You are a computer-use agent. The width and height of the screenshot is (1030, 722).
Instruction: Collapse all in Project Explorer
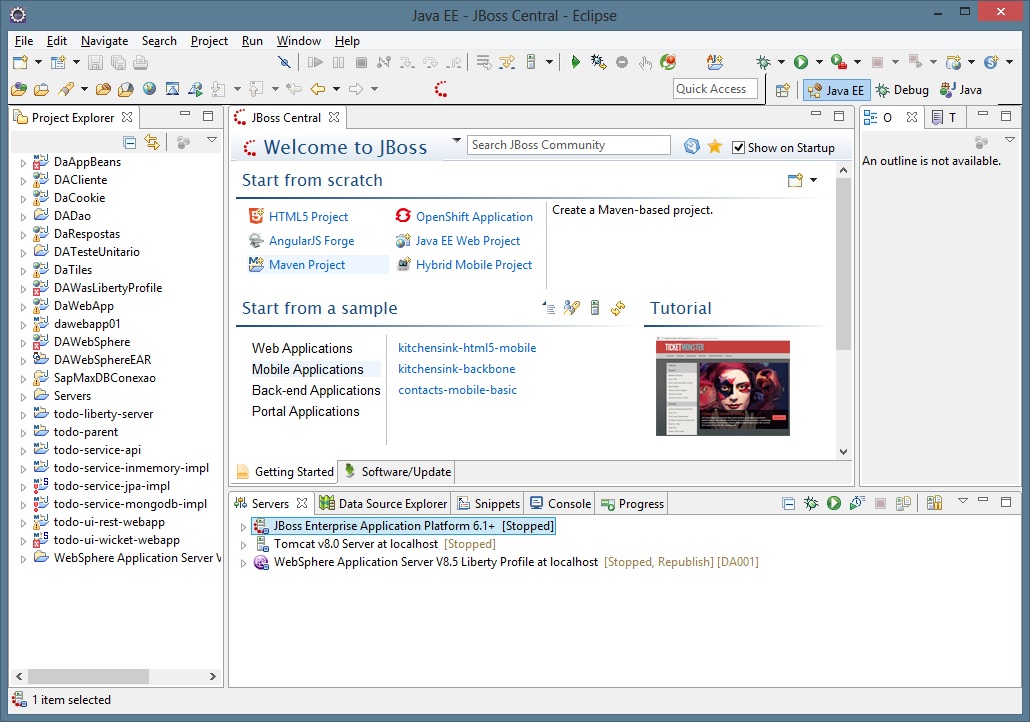click(130, 143)
